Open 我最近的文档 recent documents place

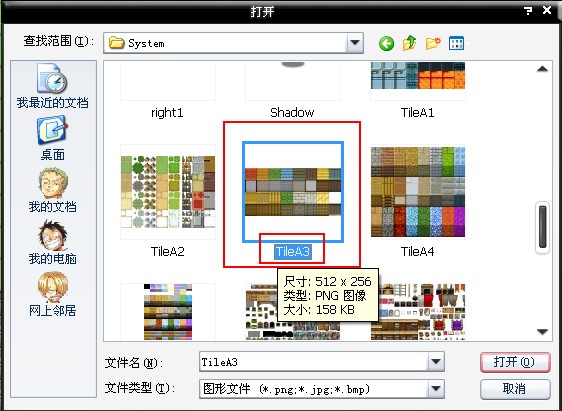tap(52, 86)
